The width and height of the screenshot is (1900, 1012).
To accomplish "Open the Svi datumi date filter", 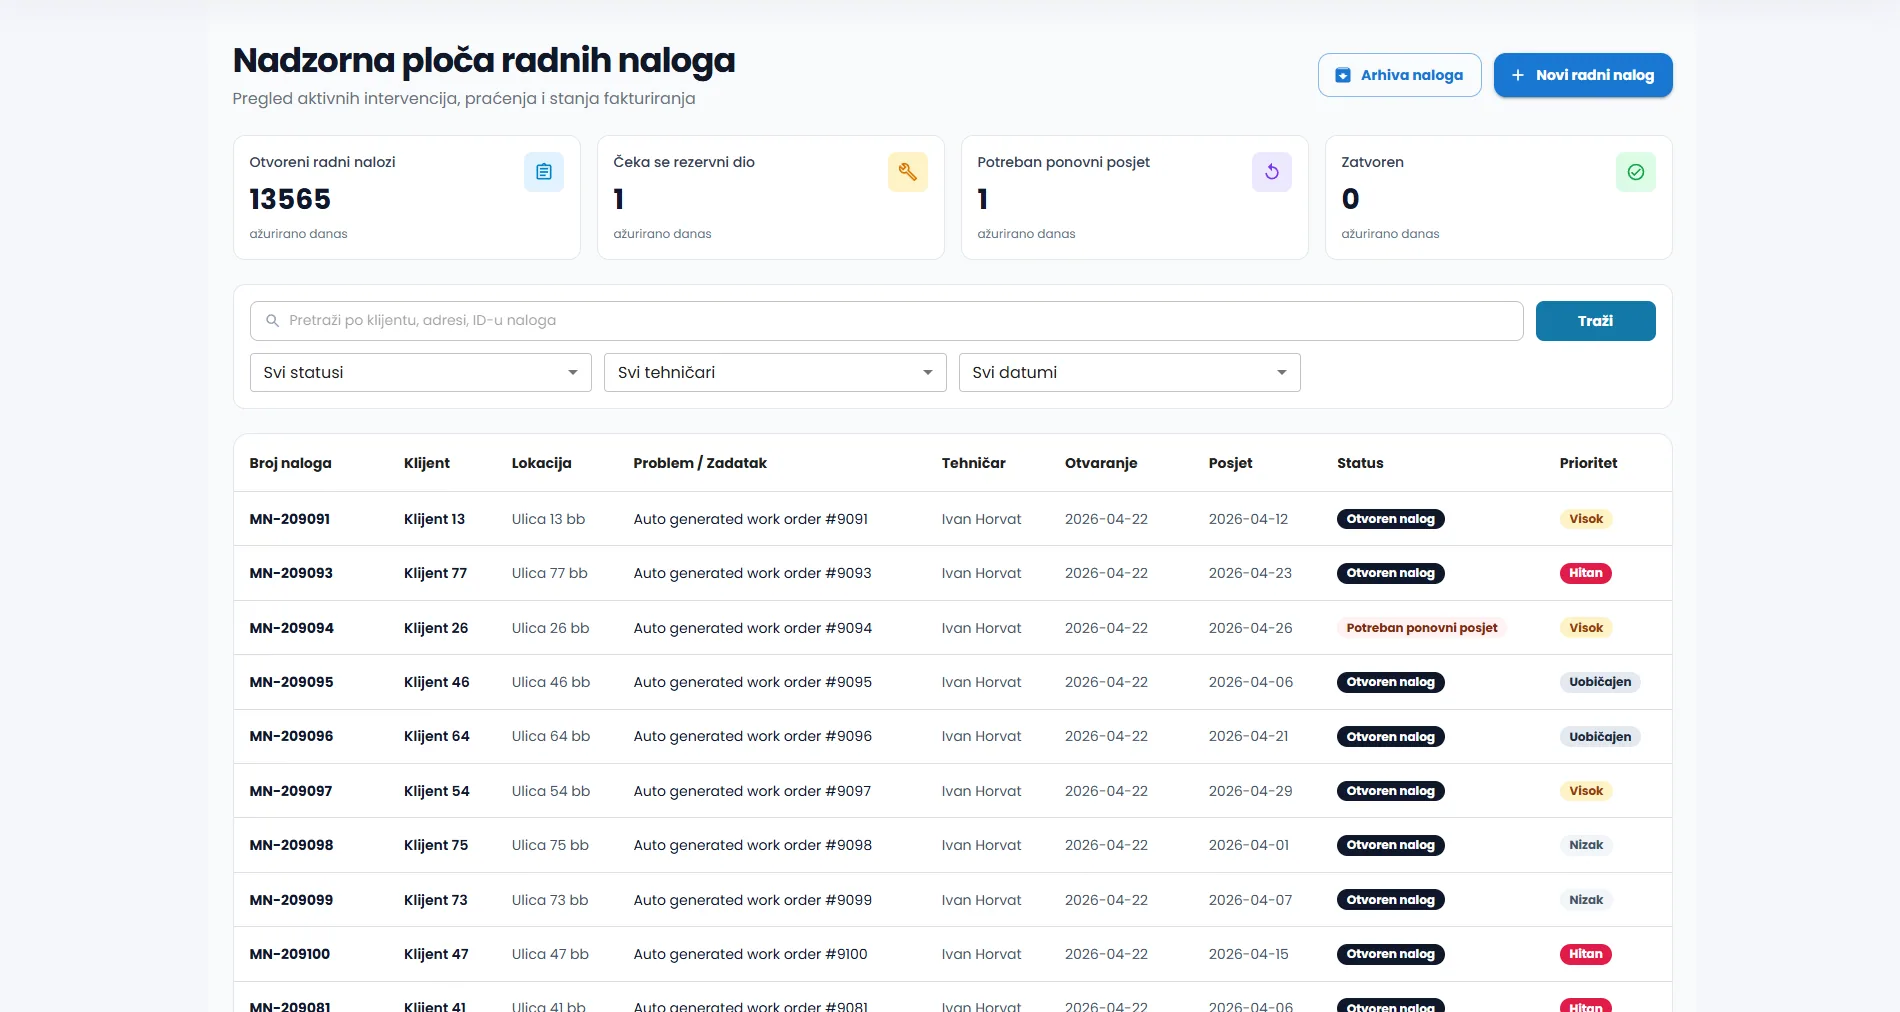I will (1130, 372).
